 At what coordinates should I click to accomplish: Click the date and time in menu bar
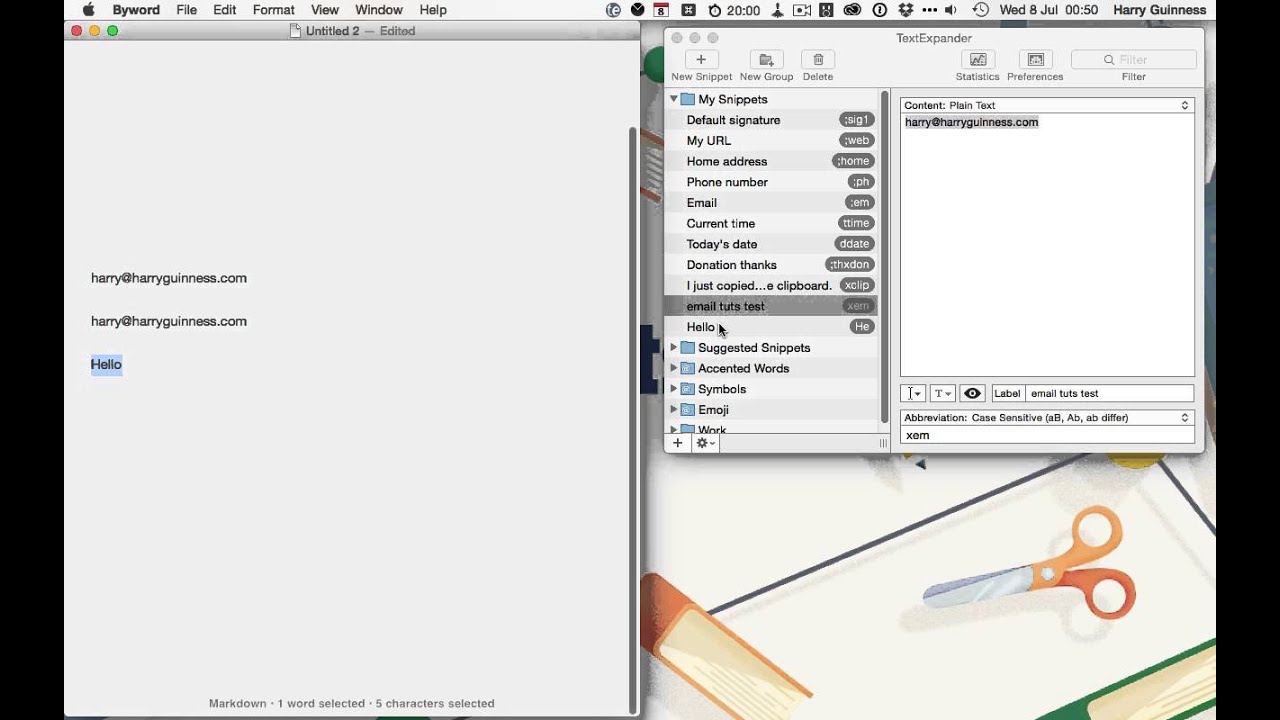(1048, 10)
